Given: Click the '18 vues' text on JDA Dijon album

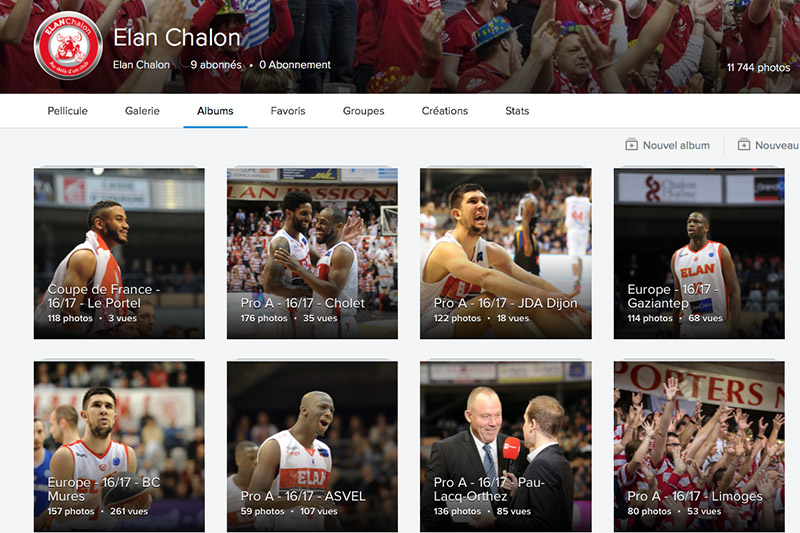Looking at the screenshot, I should tap(513, 318).
